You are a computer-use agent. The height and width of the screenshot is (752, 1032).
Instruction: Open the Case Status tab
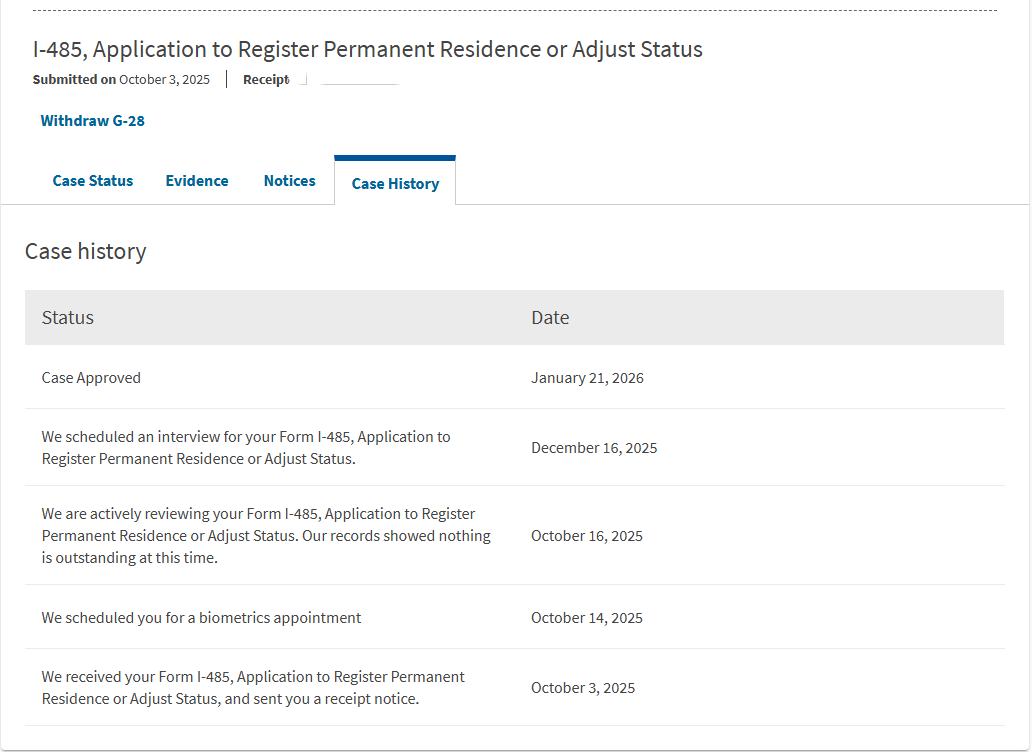pos(93,181)
